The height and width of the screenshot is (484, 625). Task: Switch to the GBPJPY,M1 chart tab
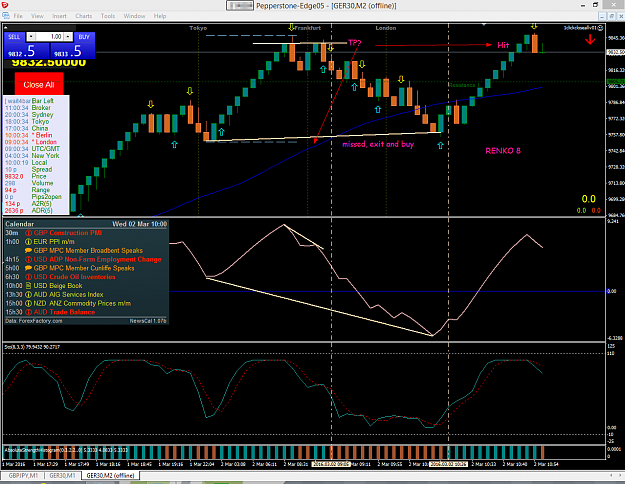(23, 476)
